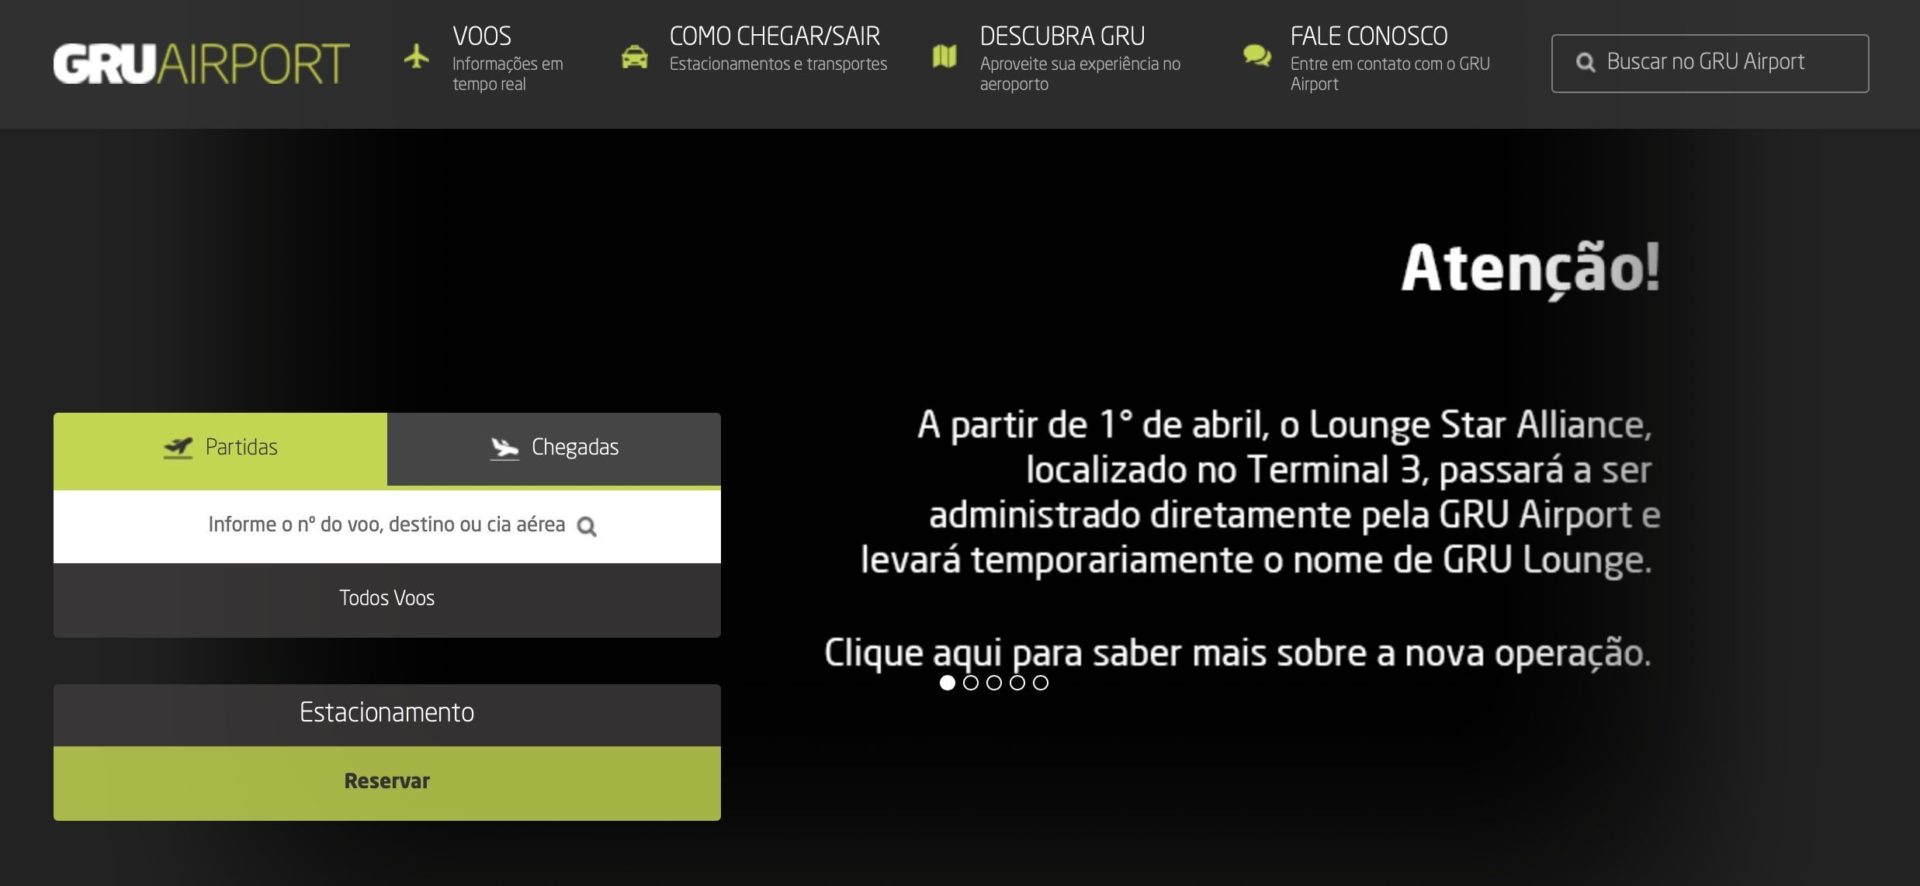Click the taxi icon beside Como Chegar/Sair
Viewport: 1920px width, 886px height.
tap(634, 57)
